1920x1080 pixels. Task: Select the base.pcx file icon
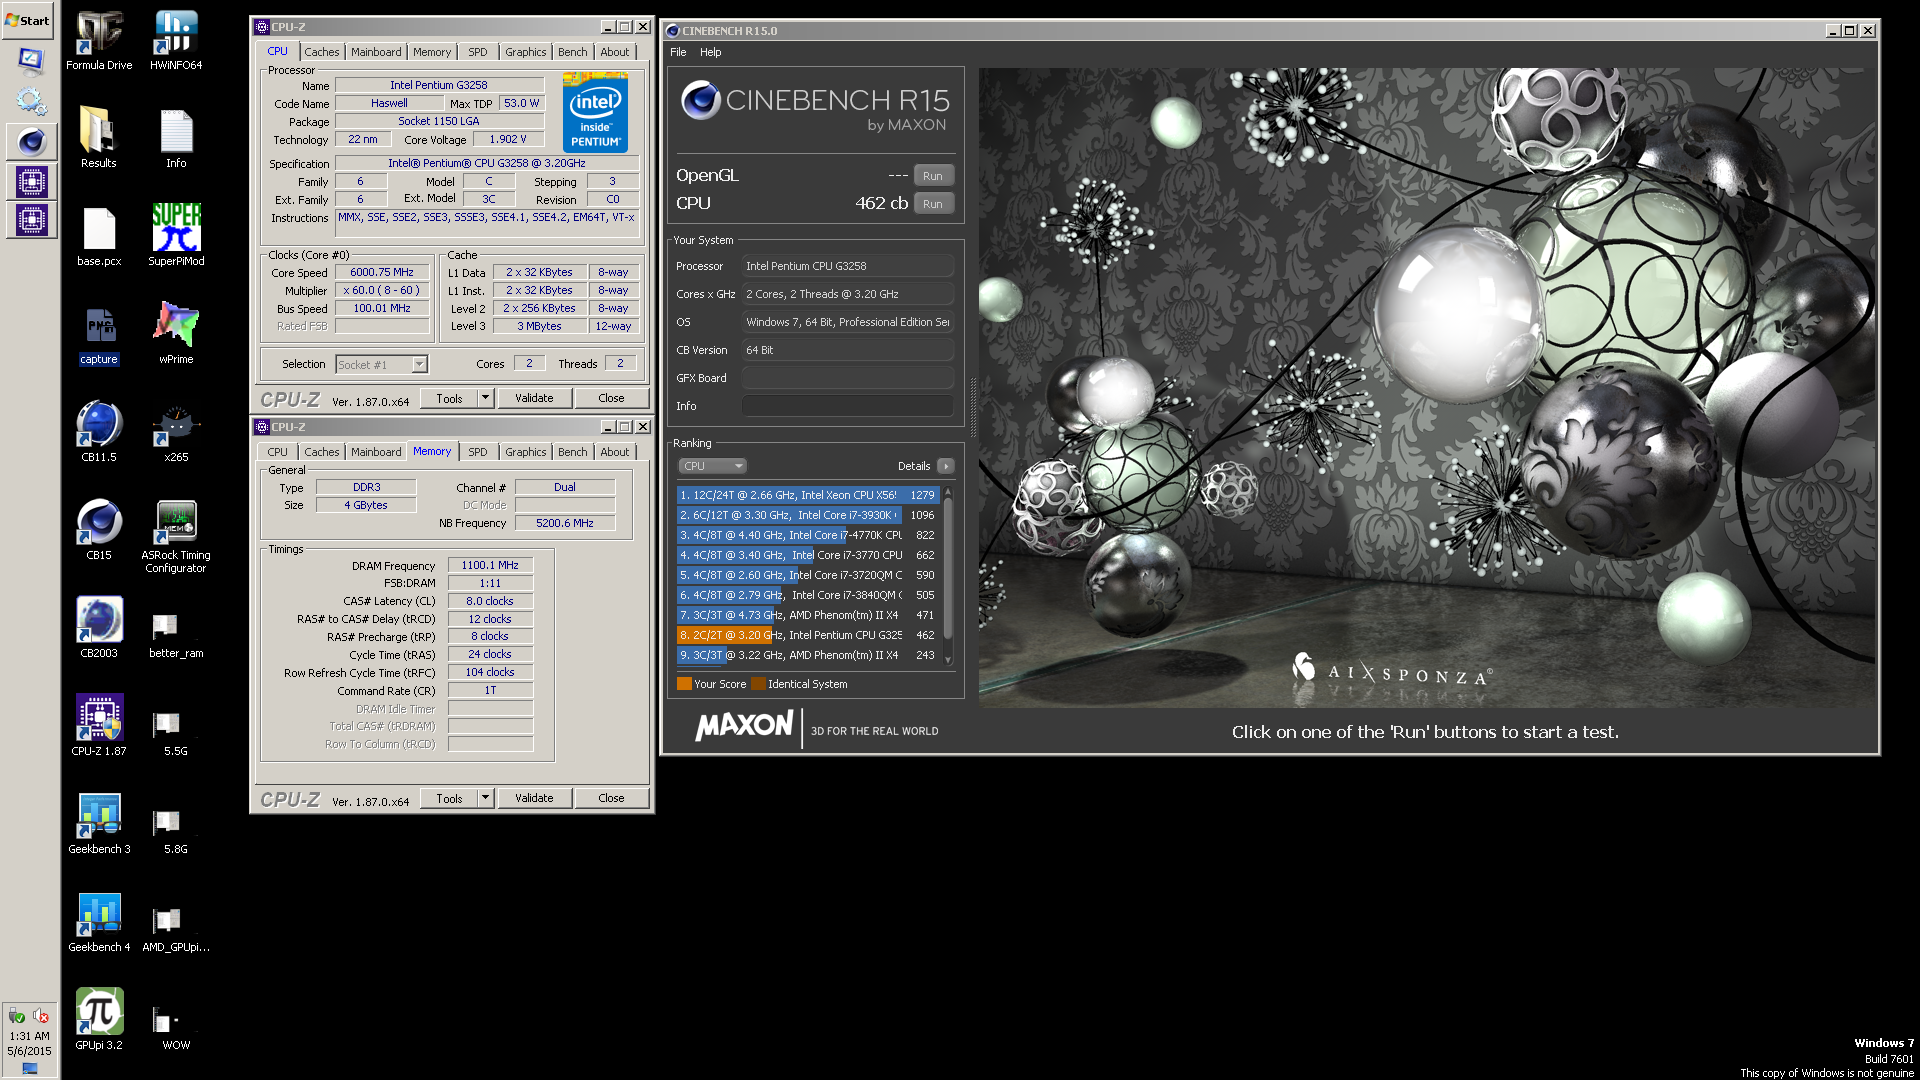99,236
